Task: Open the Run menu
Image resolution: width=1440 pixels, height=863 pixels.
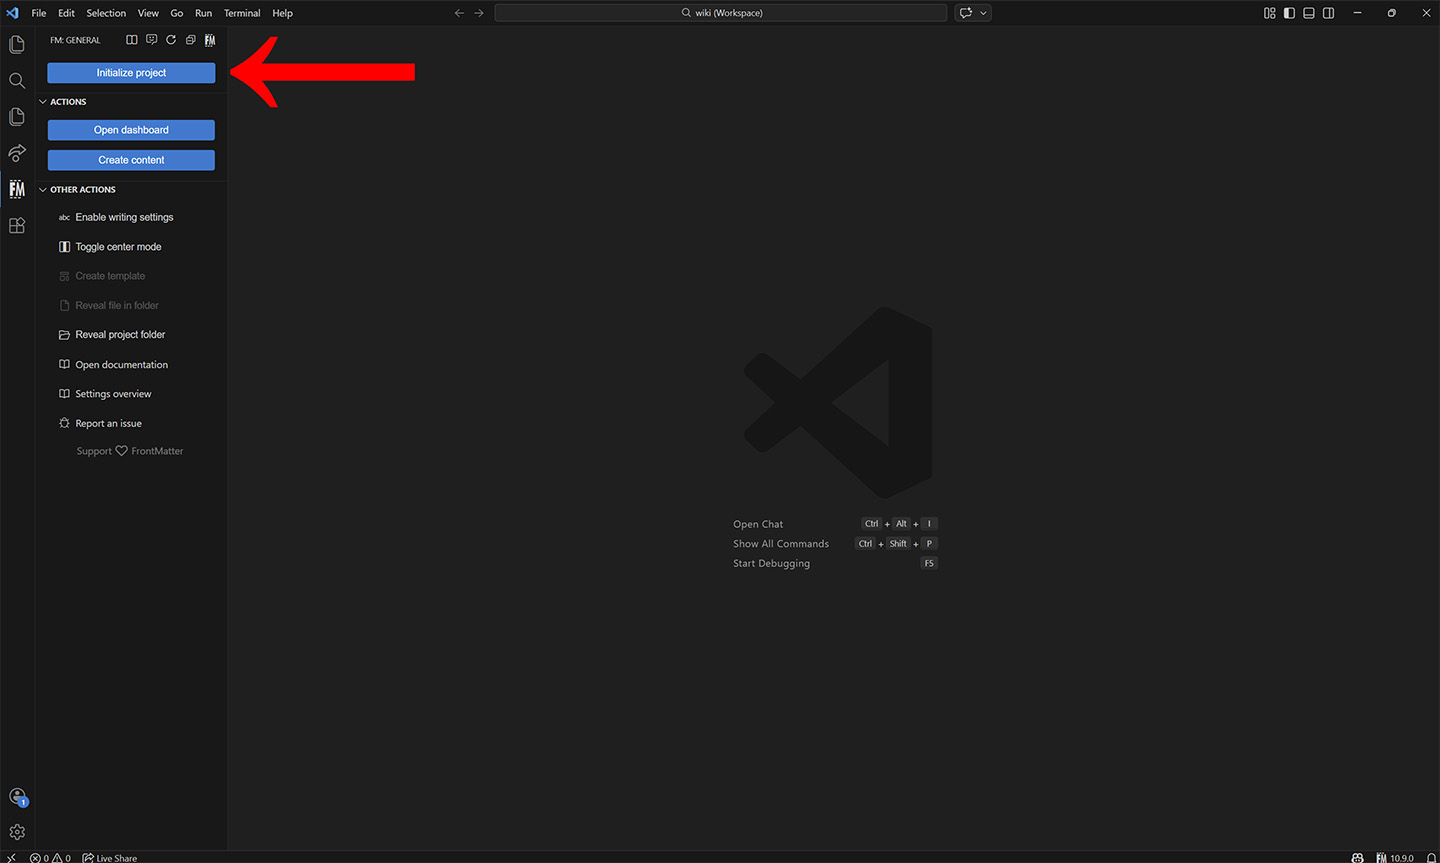Action: point(204,13)
